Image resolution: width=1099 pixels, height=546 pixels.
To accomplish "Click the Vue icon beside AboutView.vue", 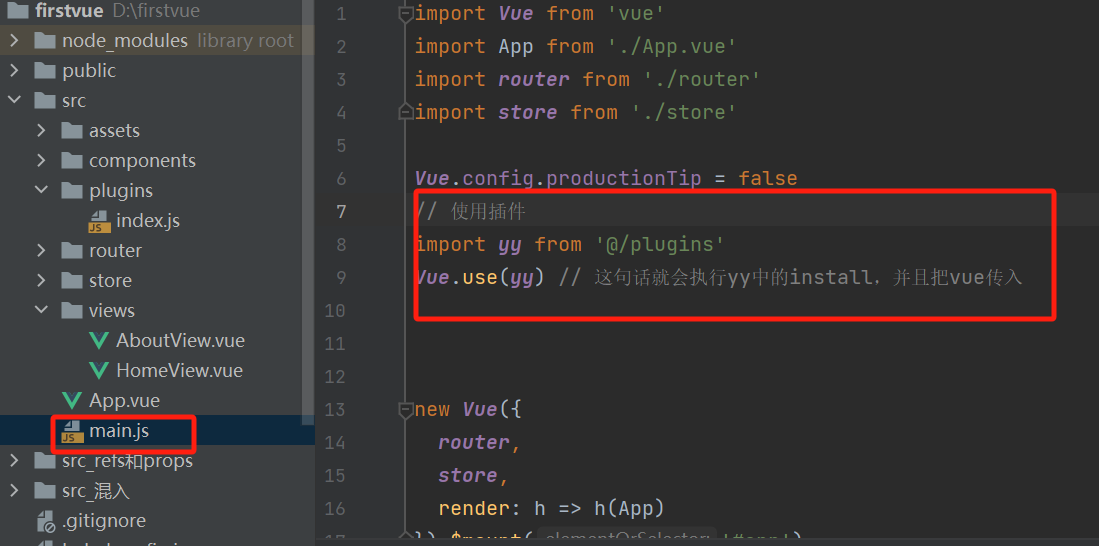I will (x=99, y=341).
